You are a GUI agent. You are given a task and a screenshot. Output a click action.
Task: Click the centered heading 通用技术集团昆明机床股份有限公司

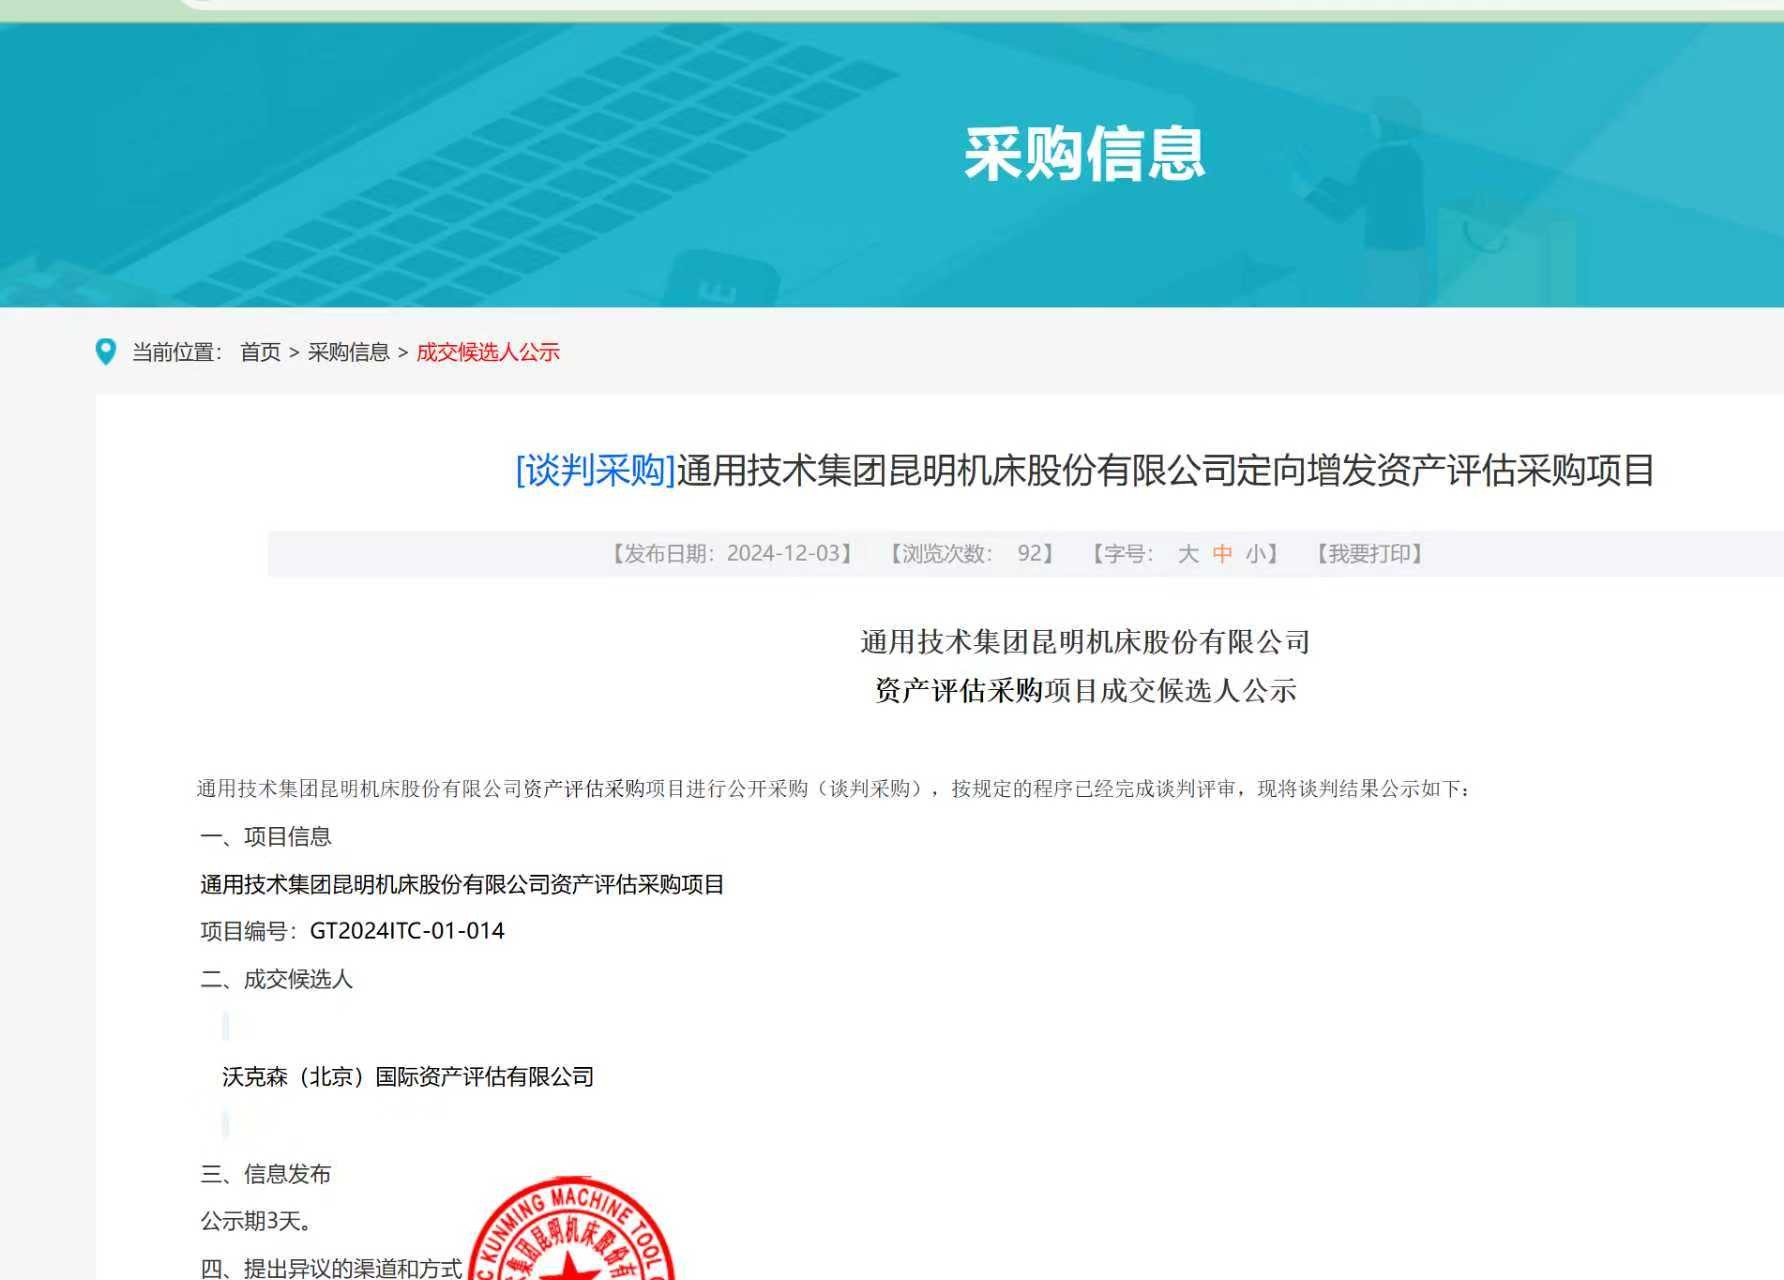[x=1085, y=642]
